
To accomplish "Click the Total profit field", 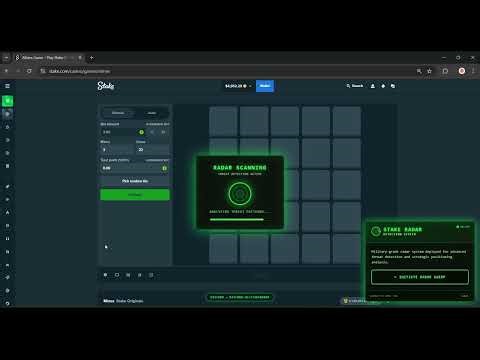I will (135, 168).
